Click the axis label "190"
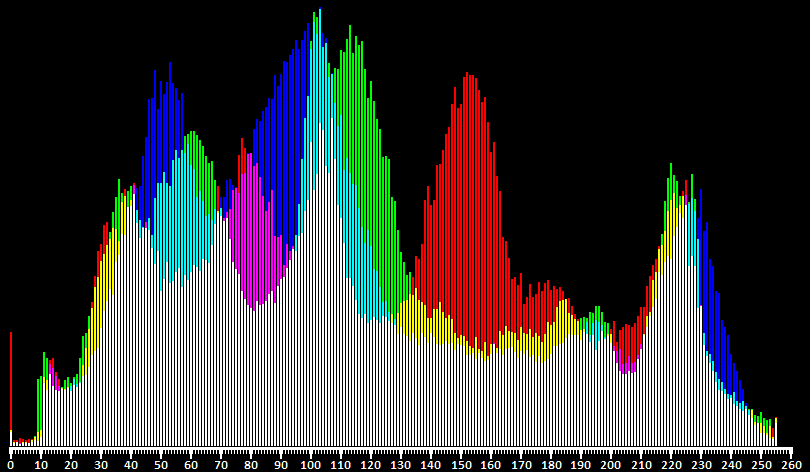This screenshot has width=810, height=472. 581,464
